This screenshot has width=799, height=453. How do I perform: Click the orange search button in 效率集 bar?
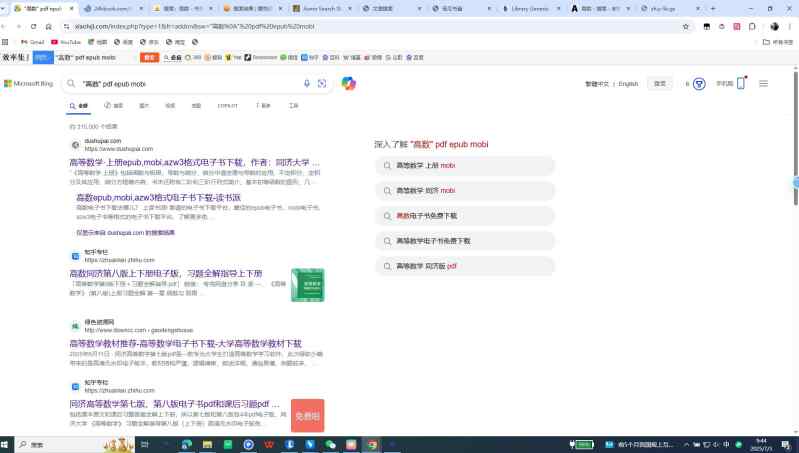coord(149,58)
